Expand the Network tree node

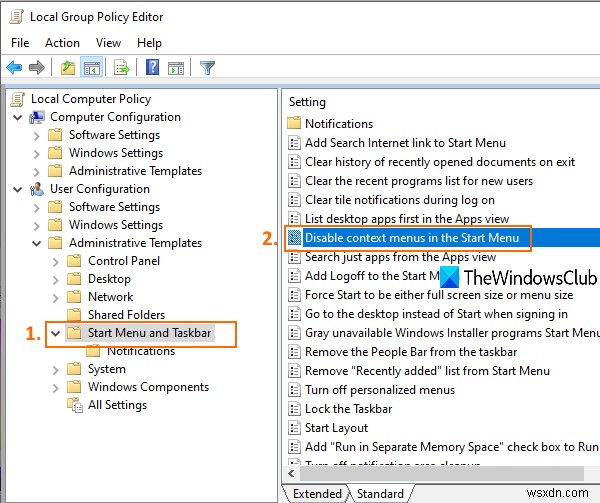55,297
